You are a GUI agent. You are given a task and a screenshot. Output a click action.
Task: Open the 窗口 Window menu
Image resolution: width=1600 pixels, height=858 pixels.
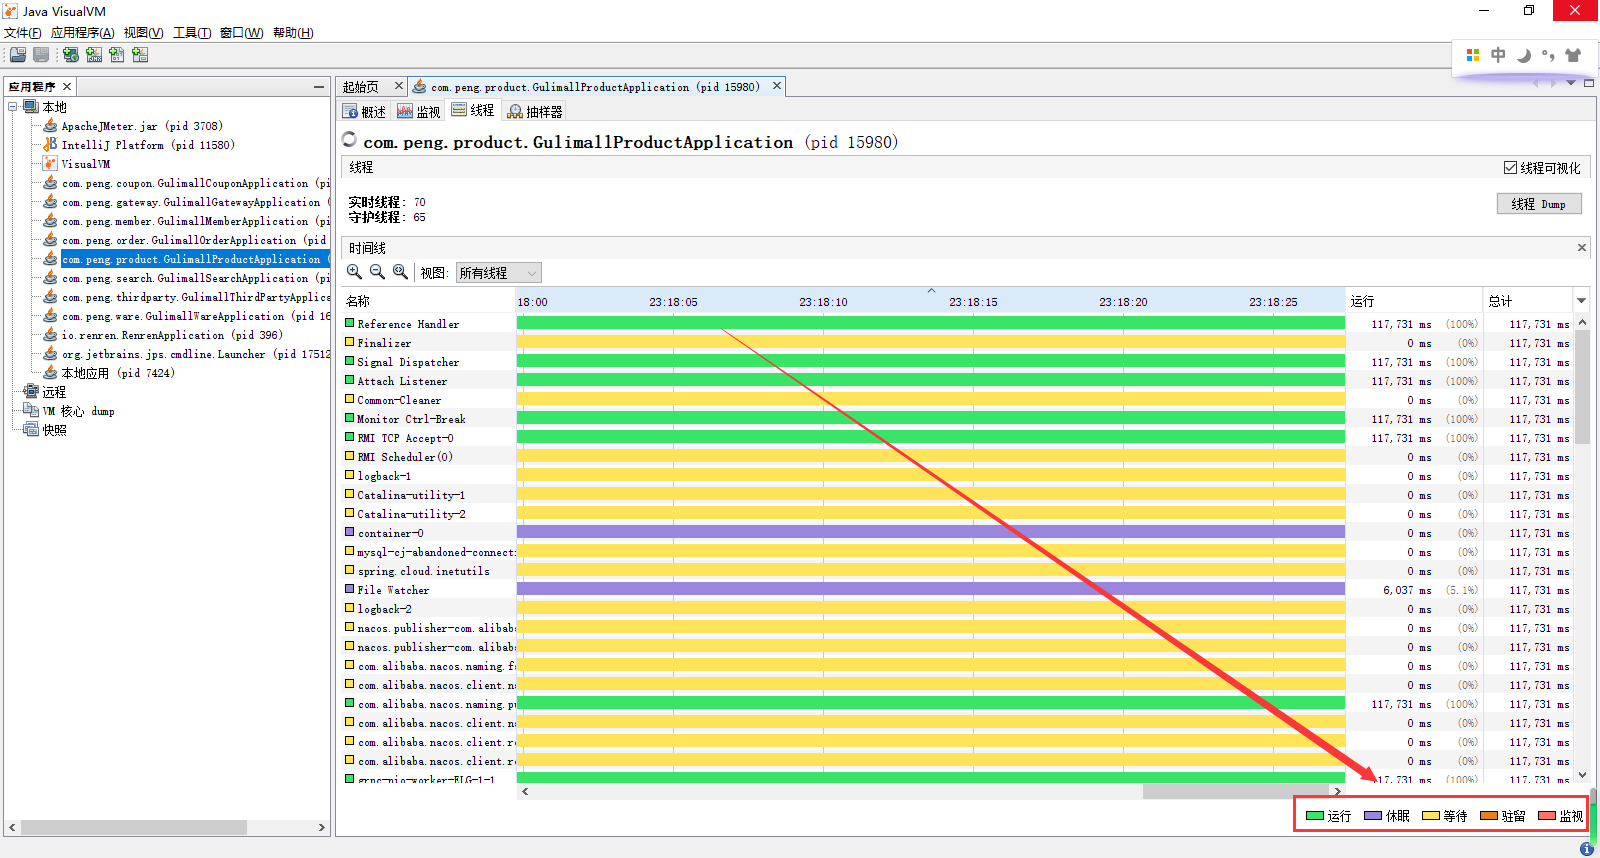[242, 33]
